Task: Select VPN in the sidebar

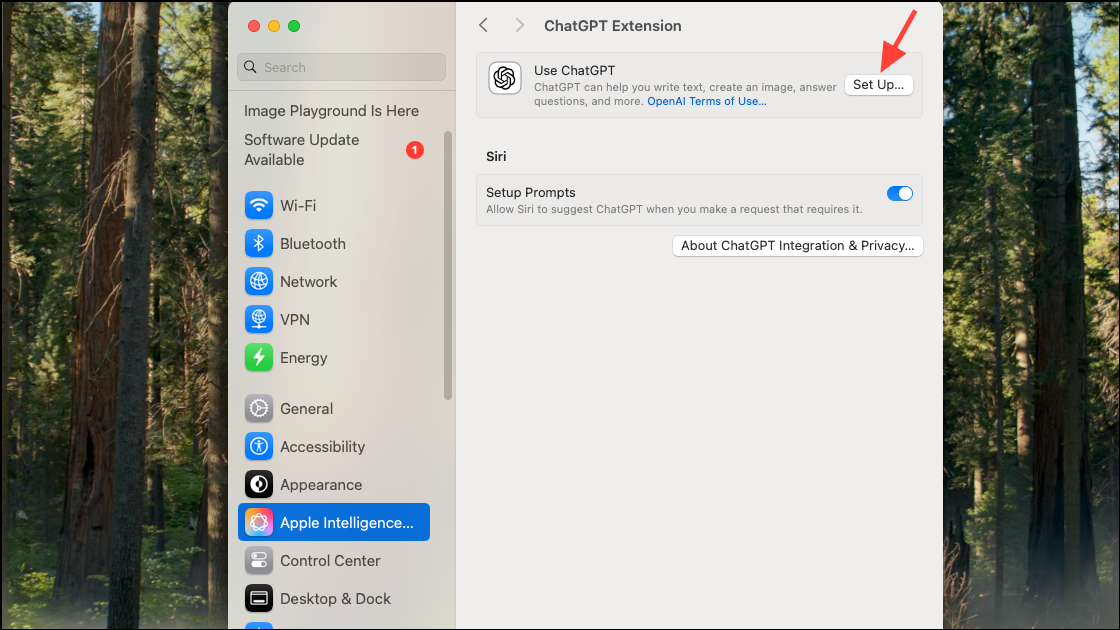Action: click(x=334, y=319)
